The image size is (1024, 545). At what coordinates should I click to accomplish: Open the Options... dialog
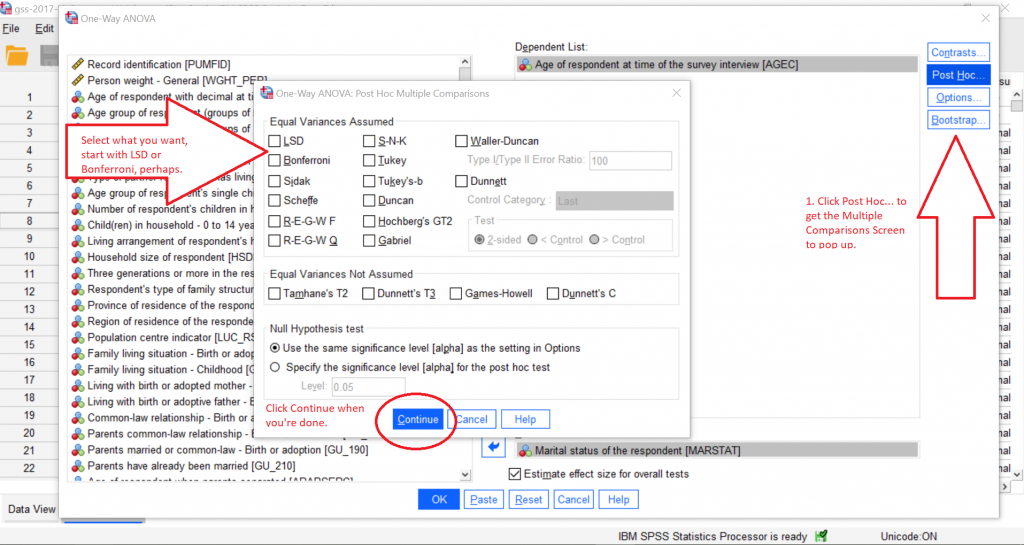point(958,97)
